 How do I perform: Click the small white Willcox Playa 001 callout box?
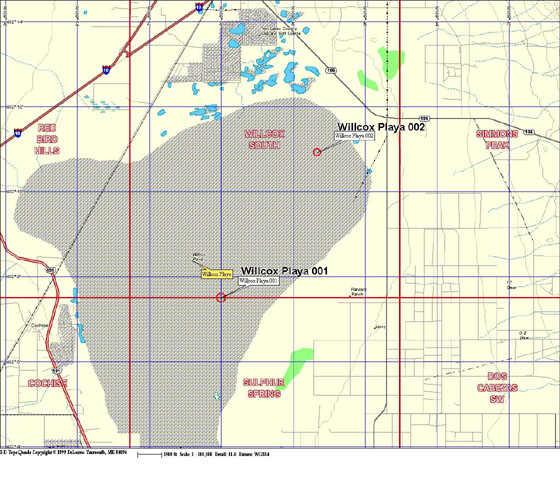259,281
